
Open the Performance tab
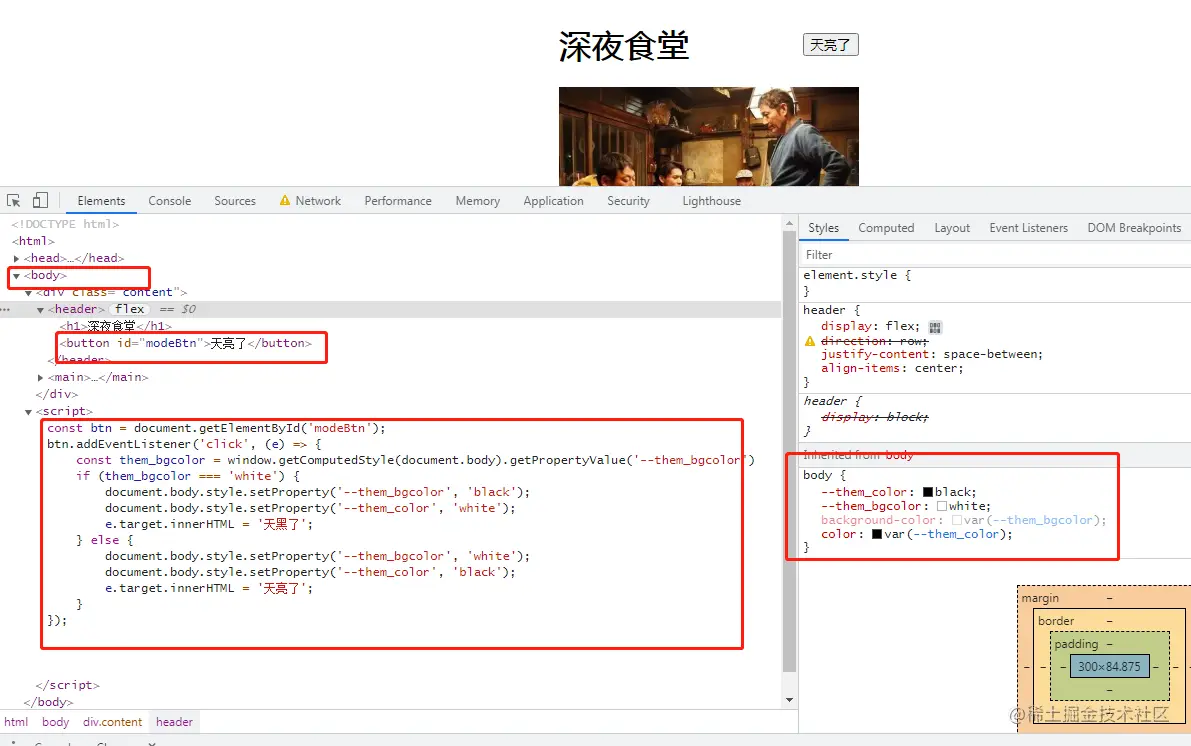click(x=398, y=201)
